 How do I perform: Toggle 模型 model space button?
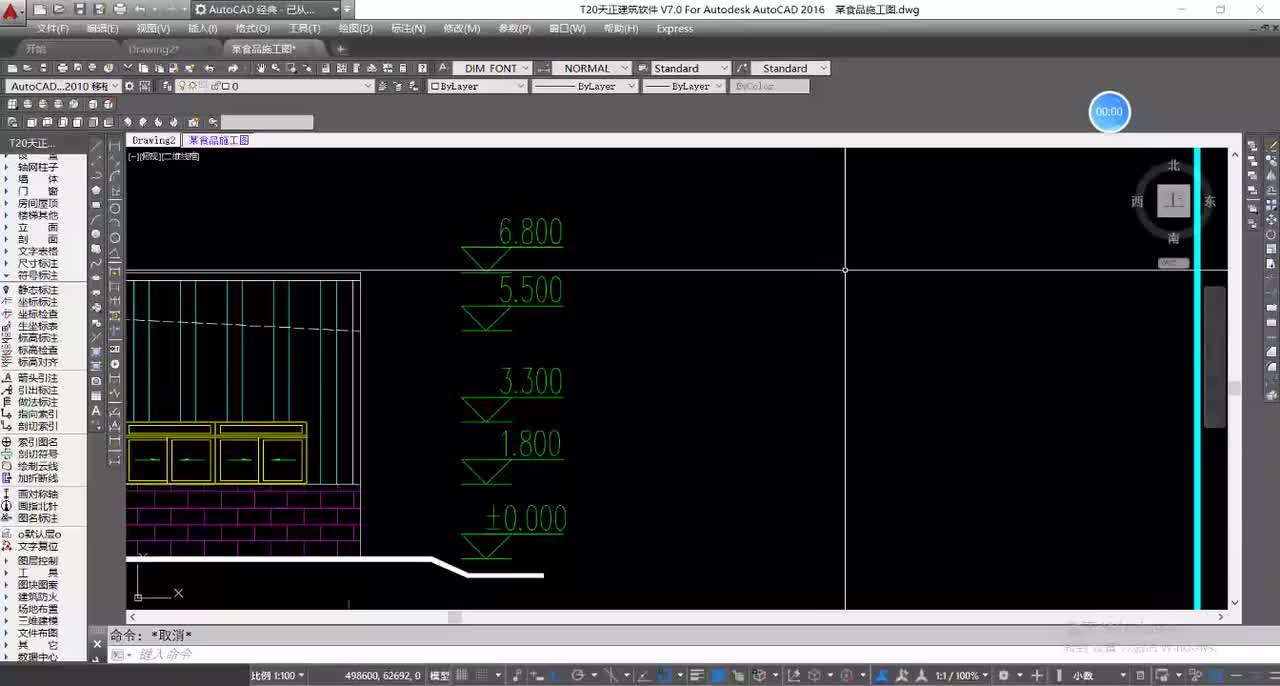point(440,676)
